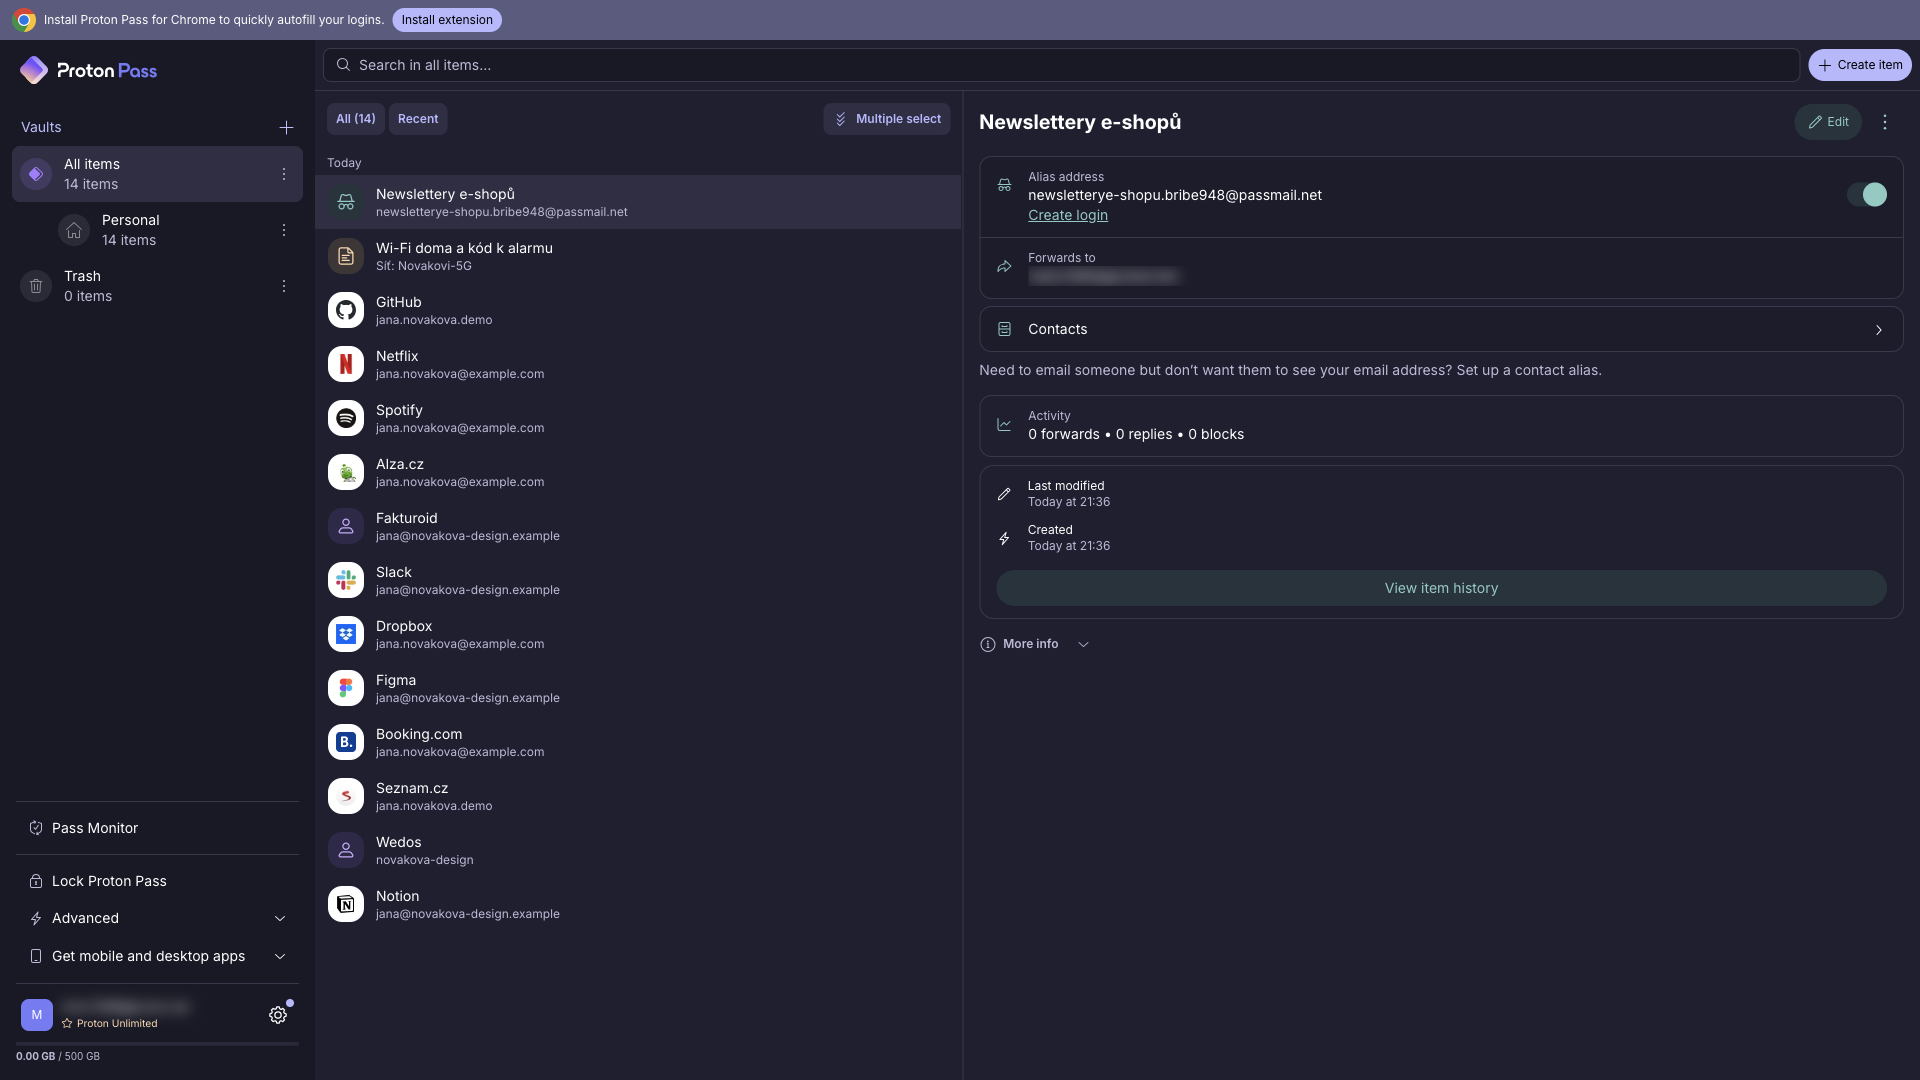
Task: Click the Booking.com logo item
Action: (346, 742)
